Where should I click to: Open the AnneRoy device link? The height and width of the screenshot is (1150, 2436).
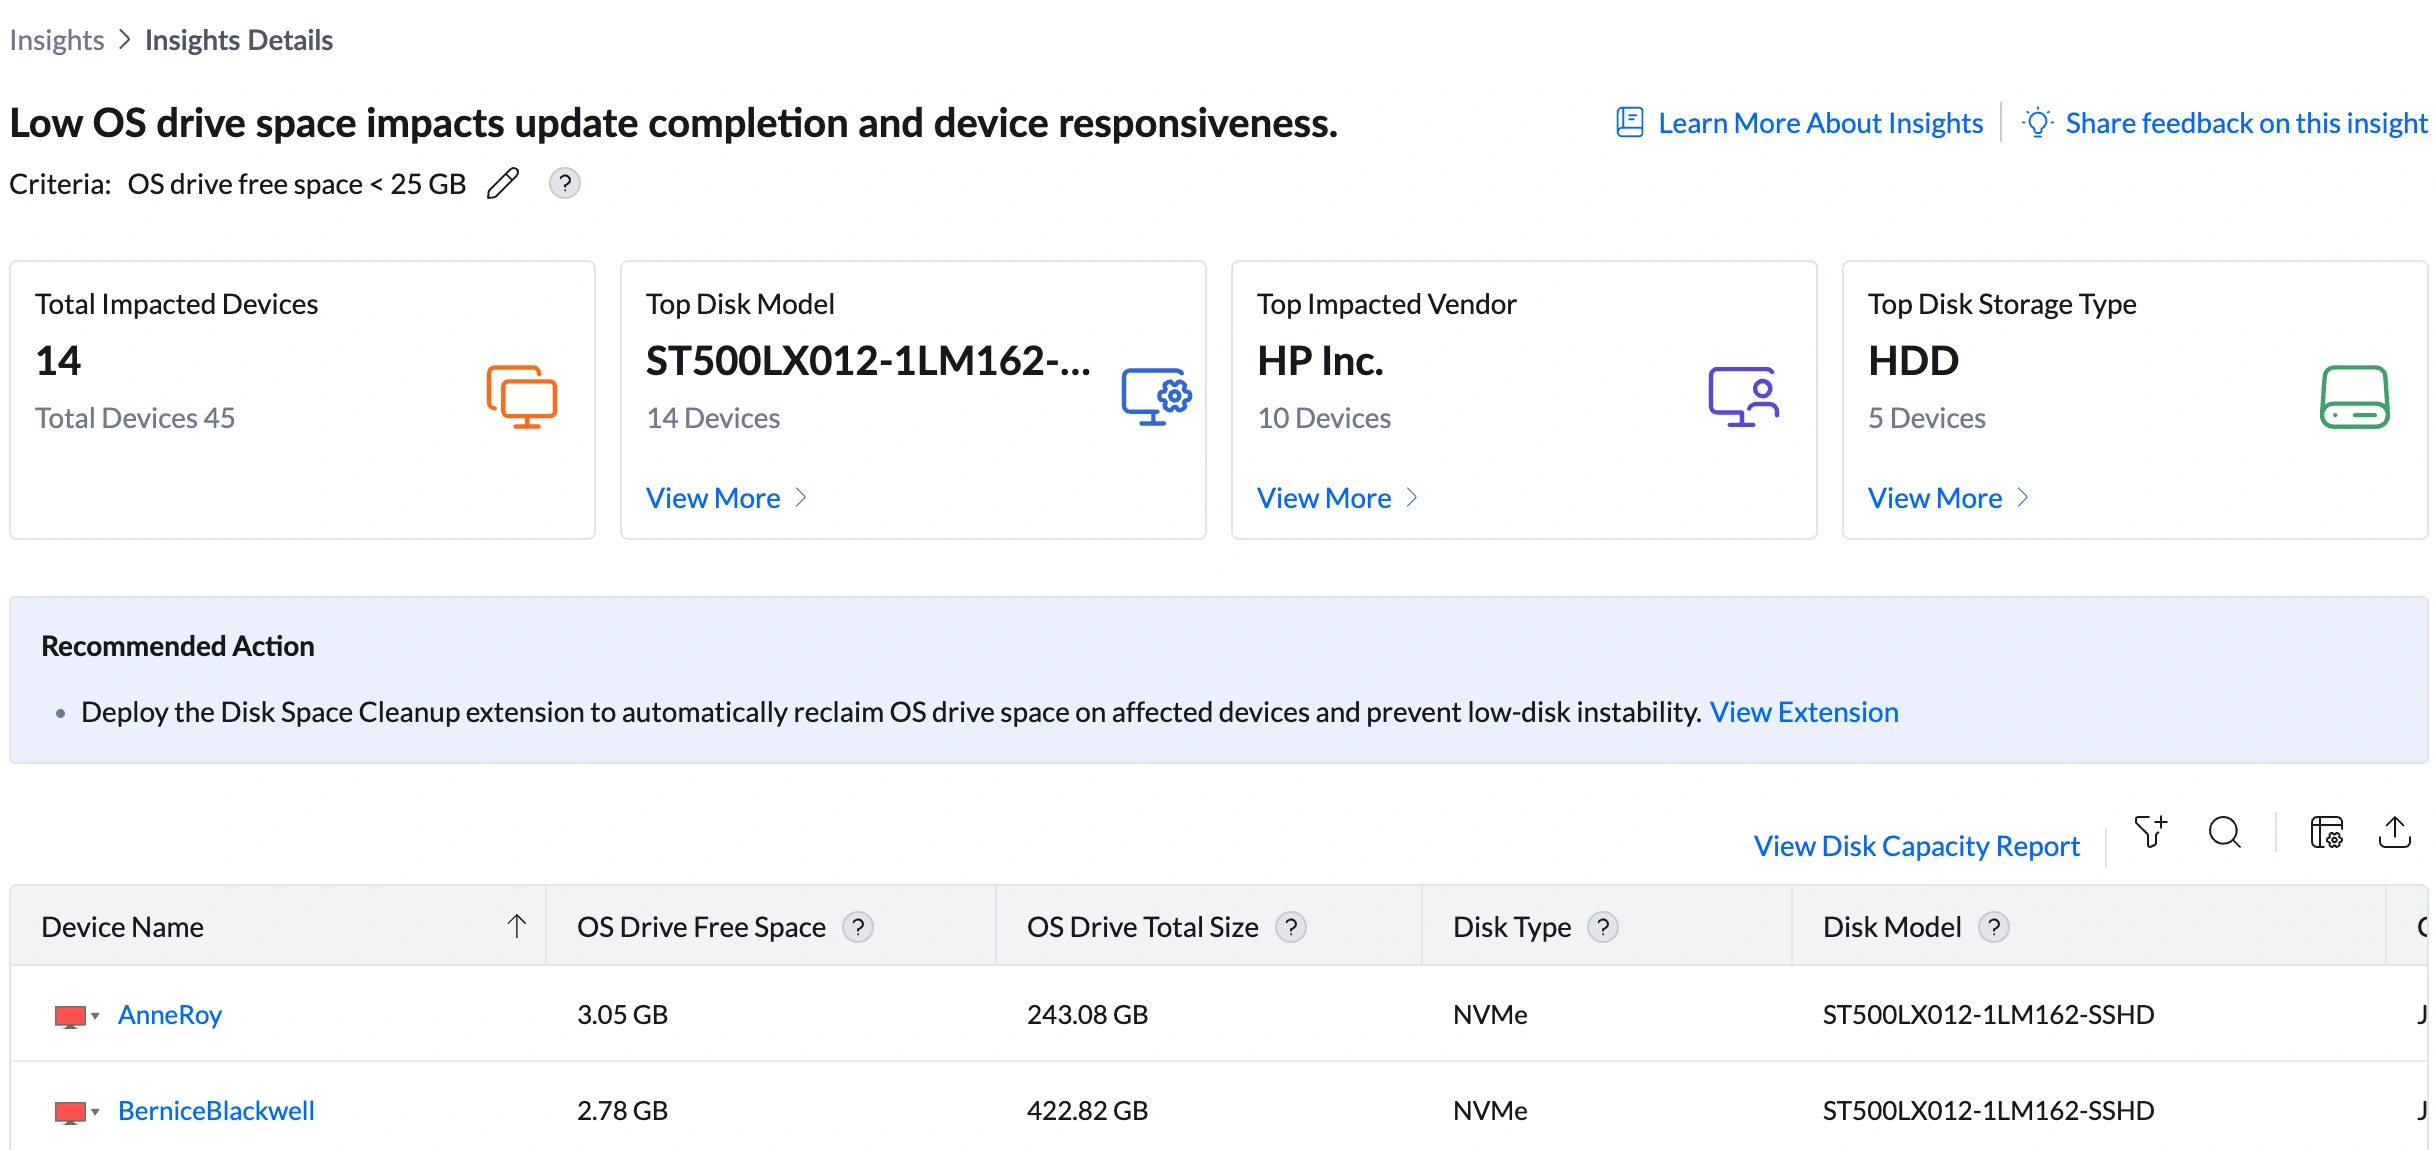[170, 1015]
